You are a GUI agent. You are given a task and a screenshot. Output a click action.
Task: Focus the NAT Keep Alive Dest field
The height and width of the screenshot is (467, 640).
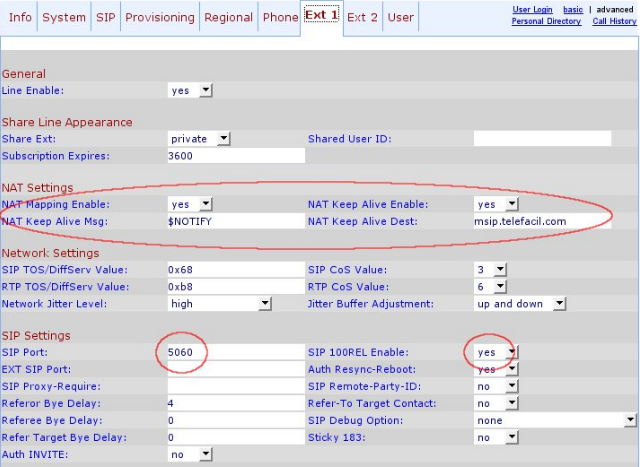point(541,220)
